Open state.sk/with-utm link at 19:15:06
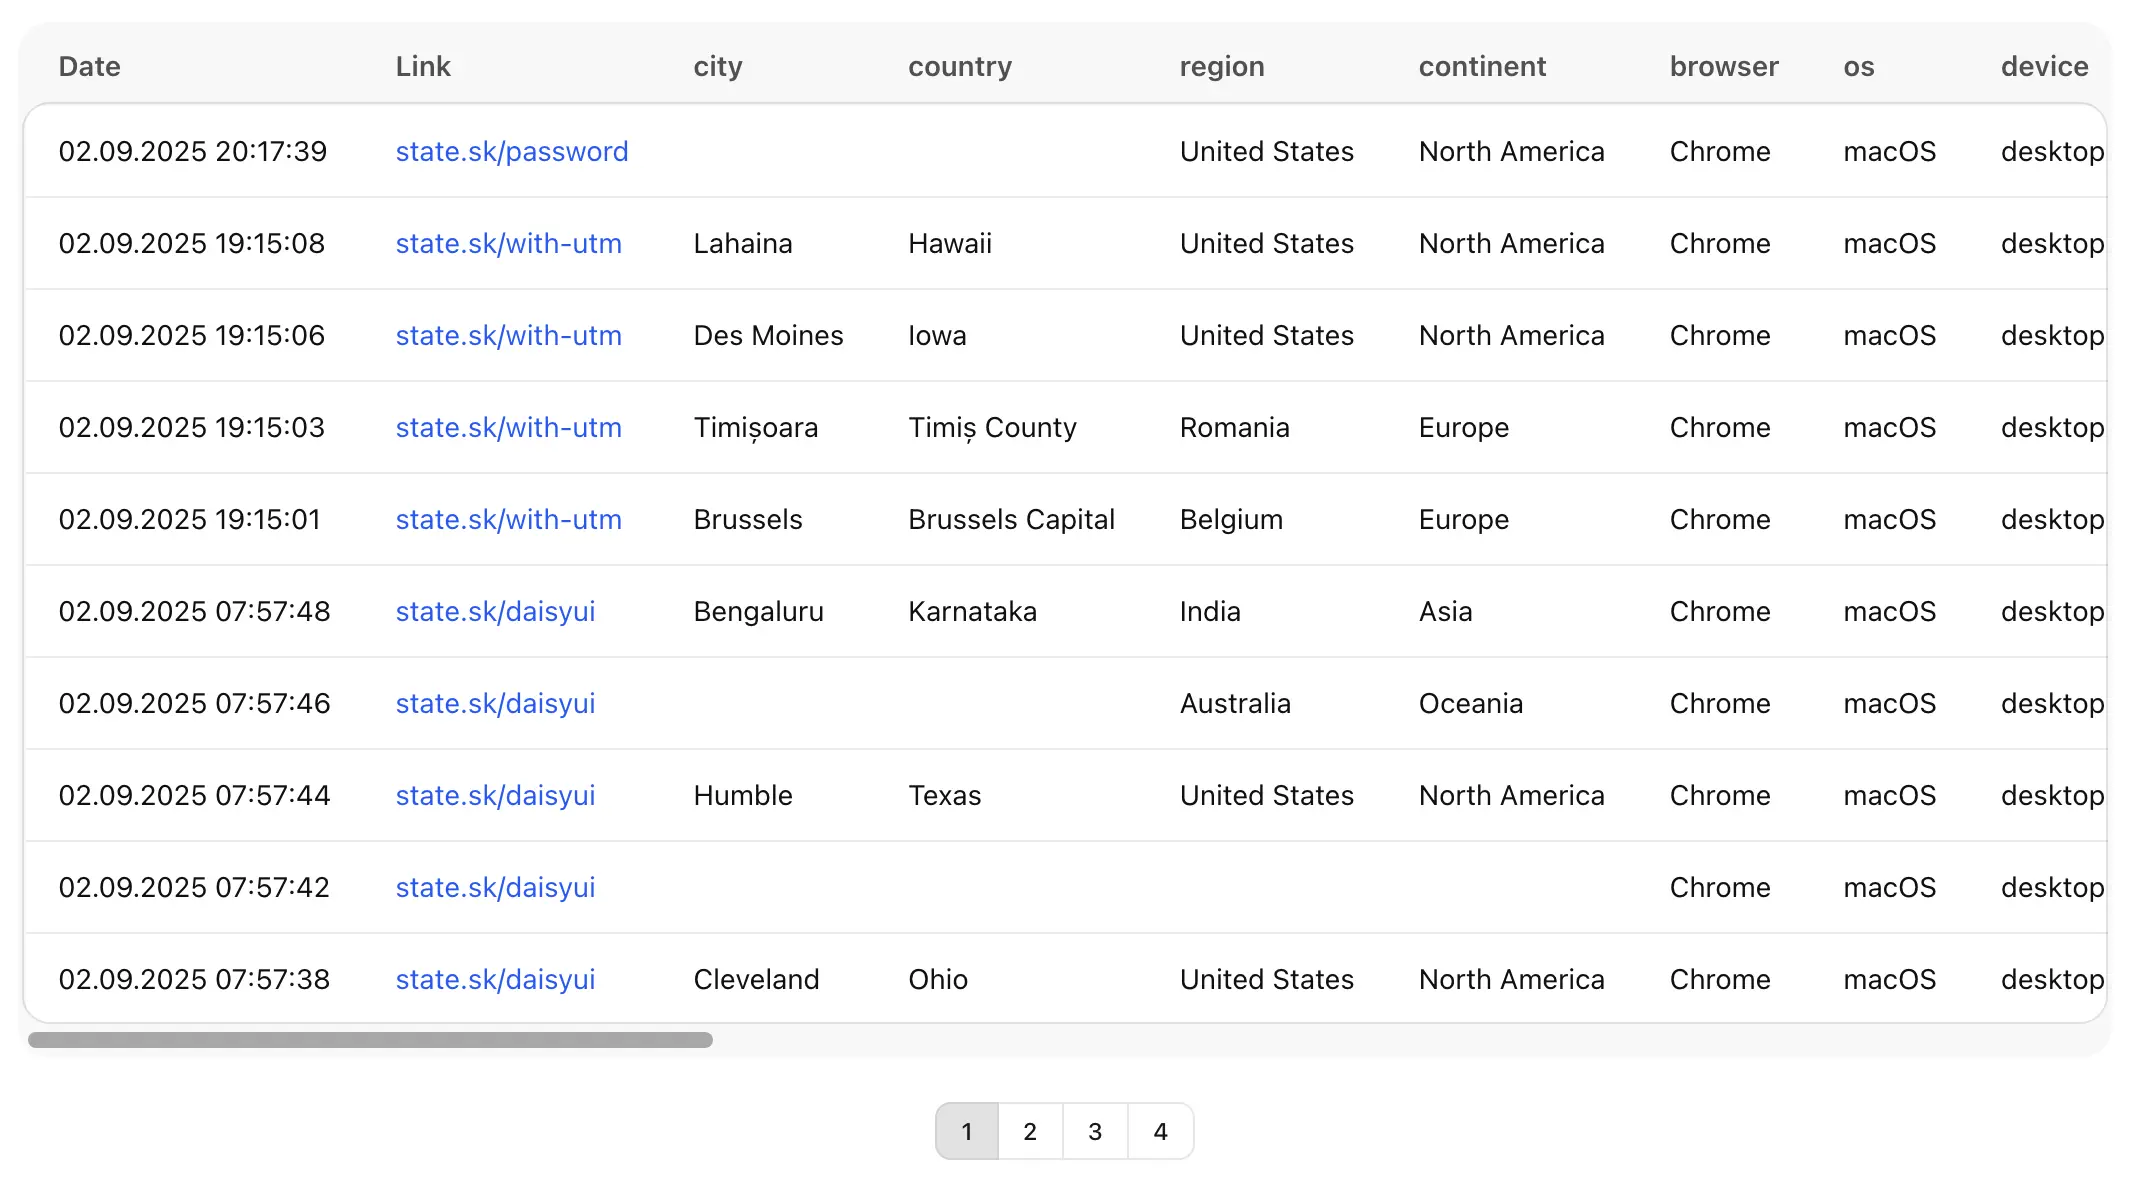The height and width of the screenshot is (1182, 2132). tap(508, 335)
